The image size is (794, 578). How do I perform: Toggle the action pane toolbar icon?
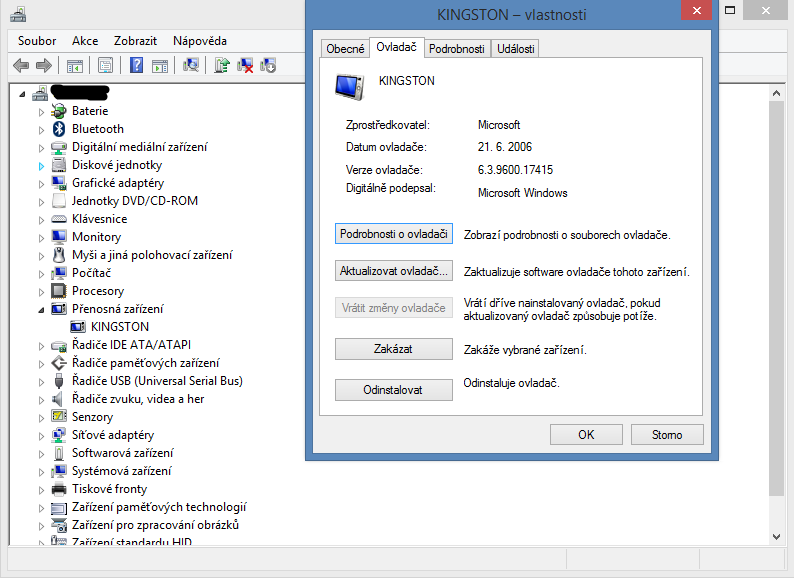[160, 65]
